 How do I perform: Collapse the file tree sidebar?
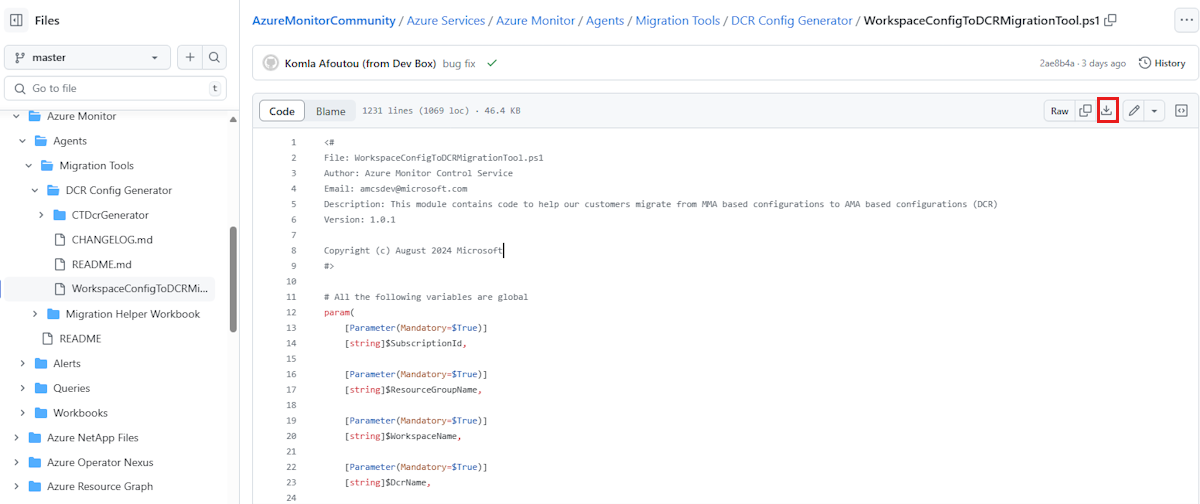(x=16, y=20)
